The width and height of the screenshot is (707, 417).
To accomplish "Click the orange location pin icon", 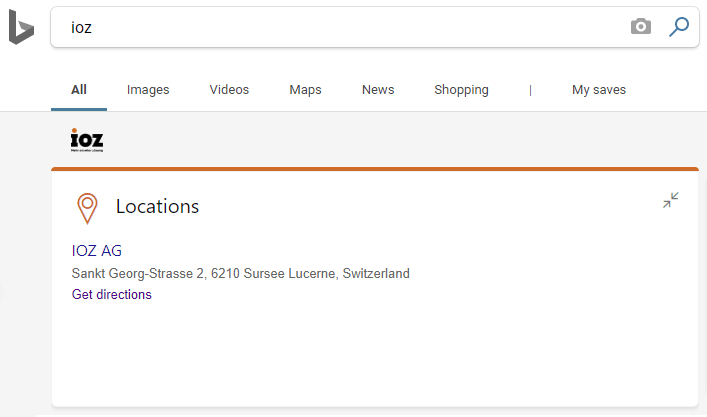I will click(x=87, y=208).
